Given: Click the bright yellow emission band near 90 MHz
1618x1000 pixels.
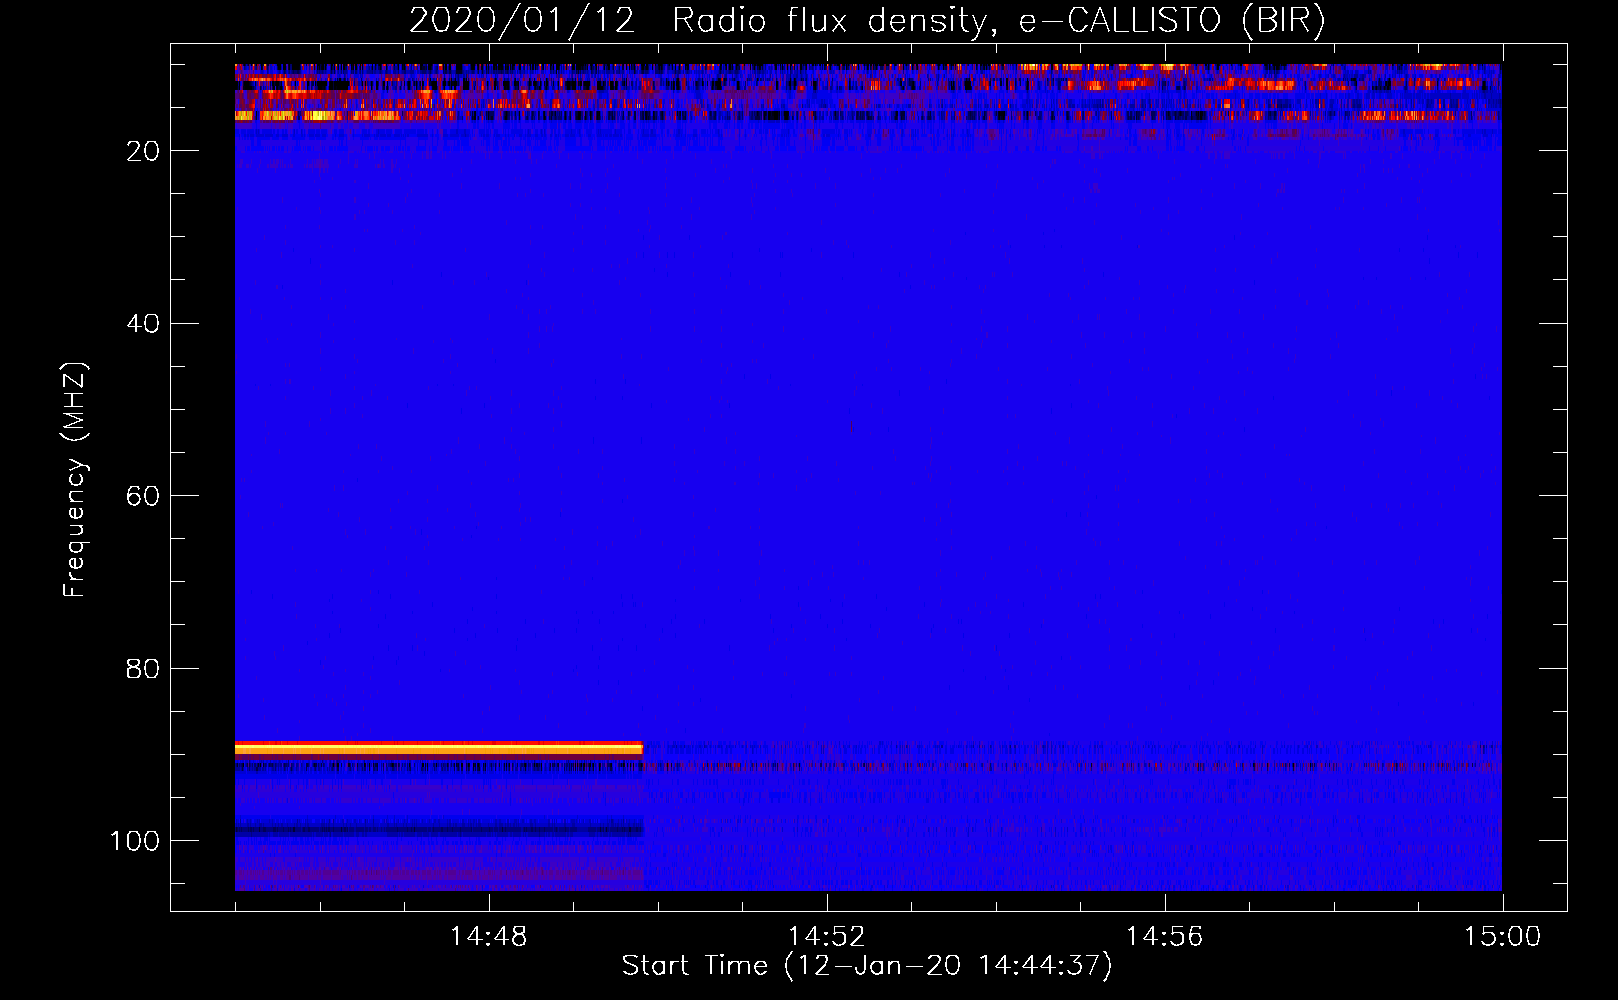Looking at the screenshot, I should click(438, 748).
